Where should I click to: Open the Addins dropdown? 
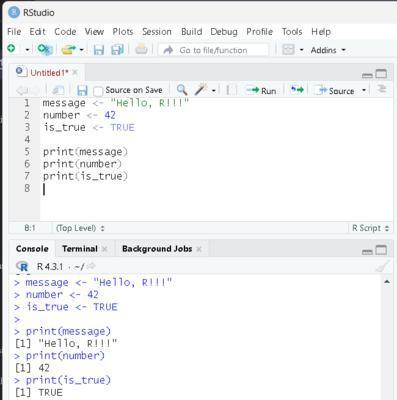tap(328, 50)
